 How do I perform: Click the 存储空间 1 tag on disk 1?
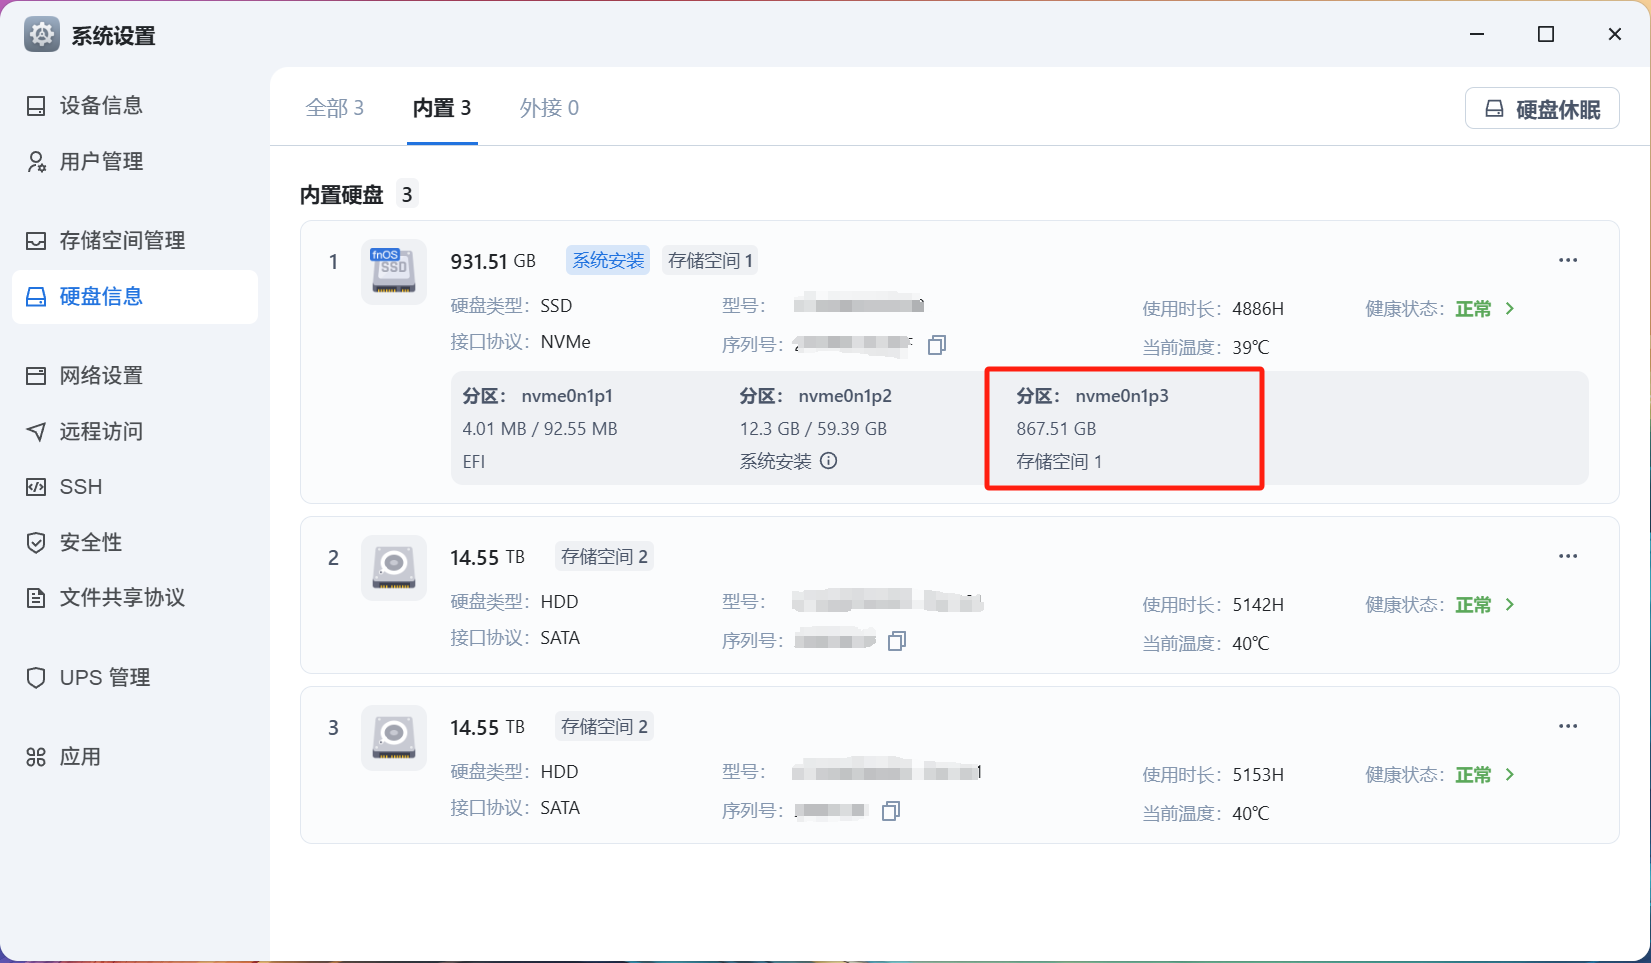710,261
